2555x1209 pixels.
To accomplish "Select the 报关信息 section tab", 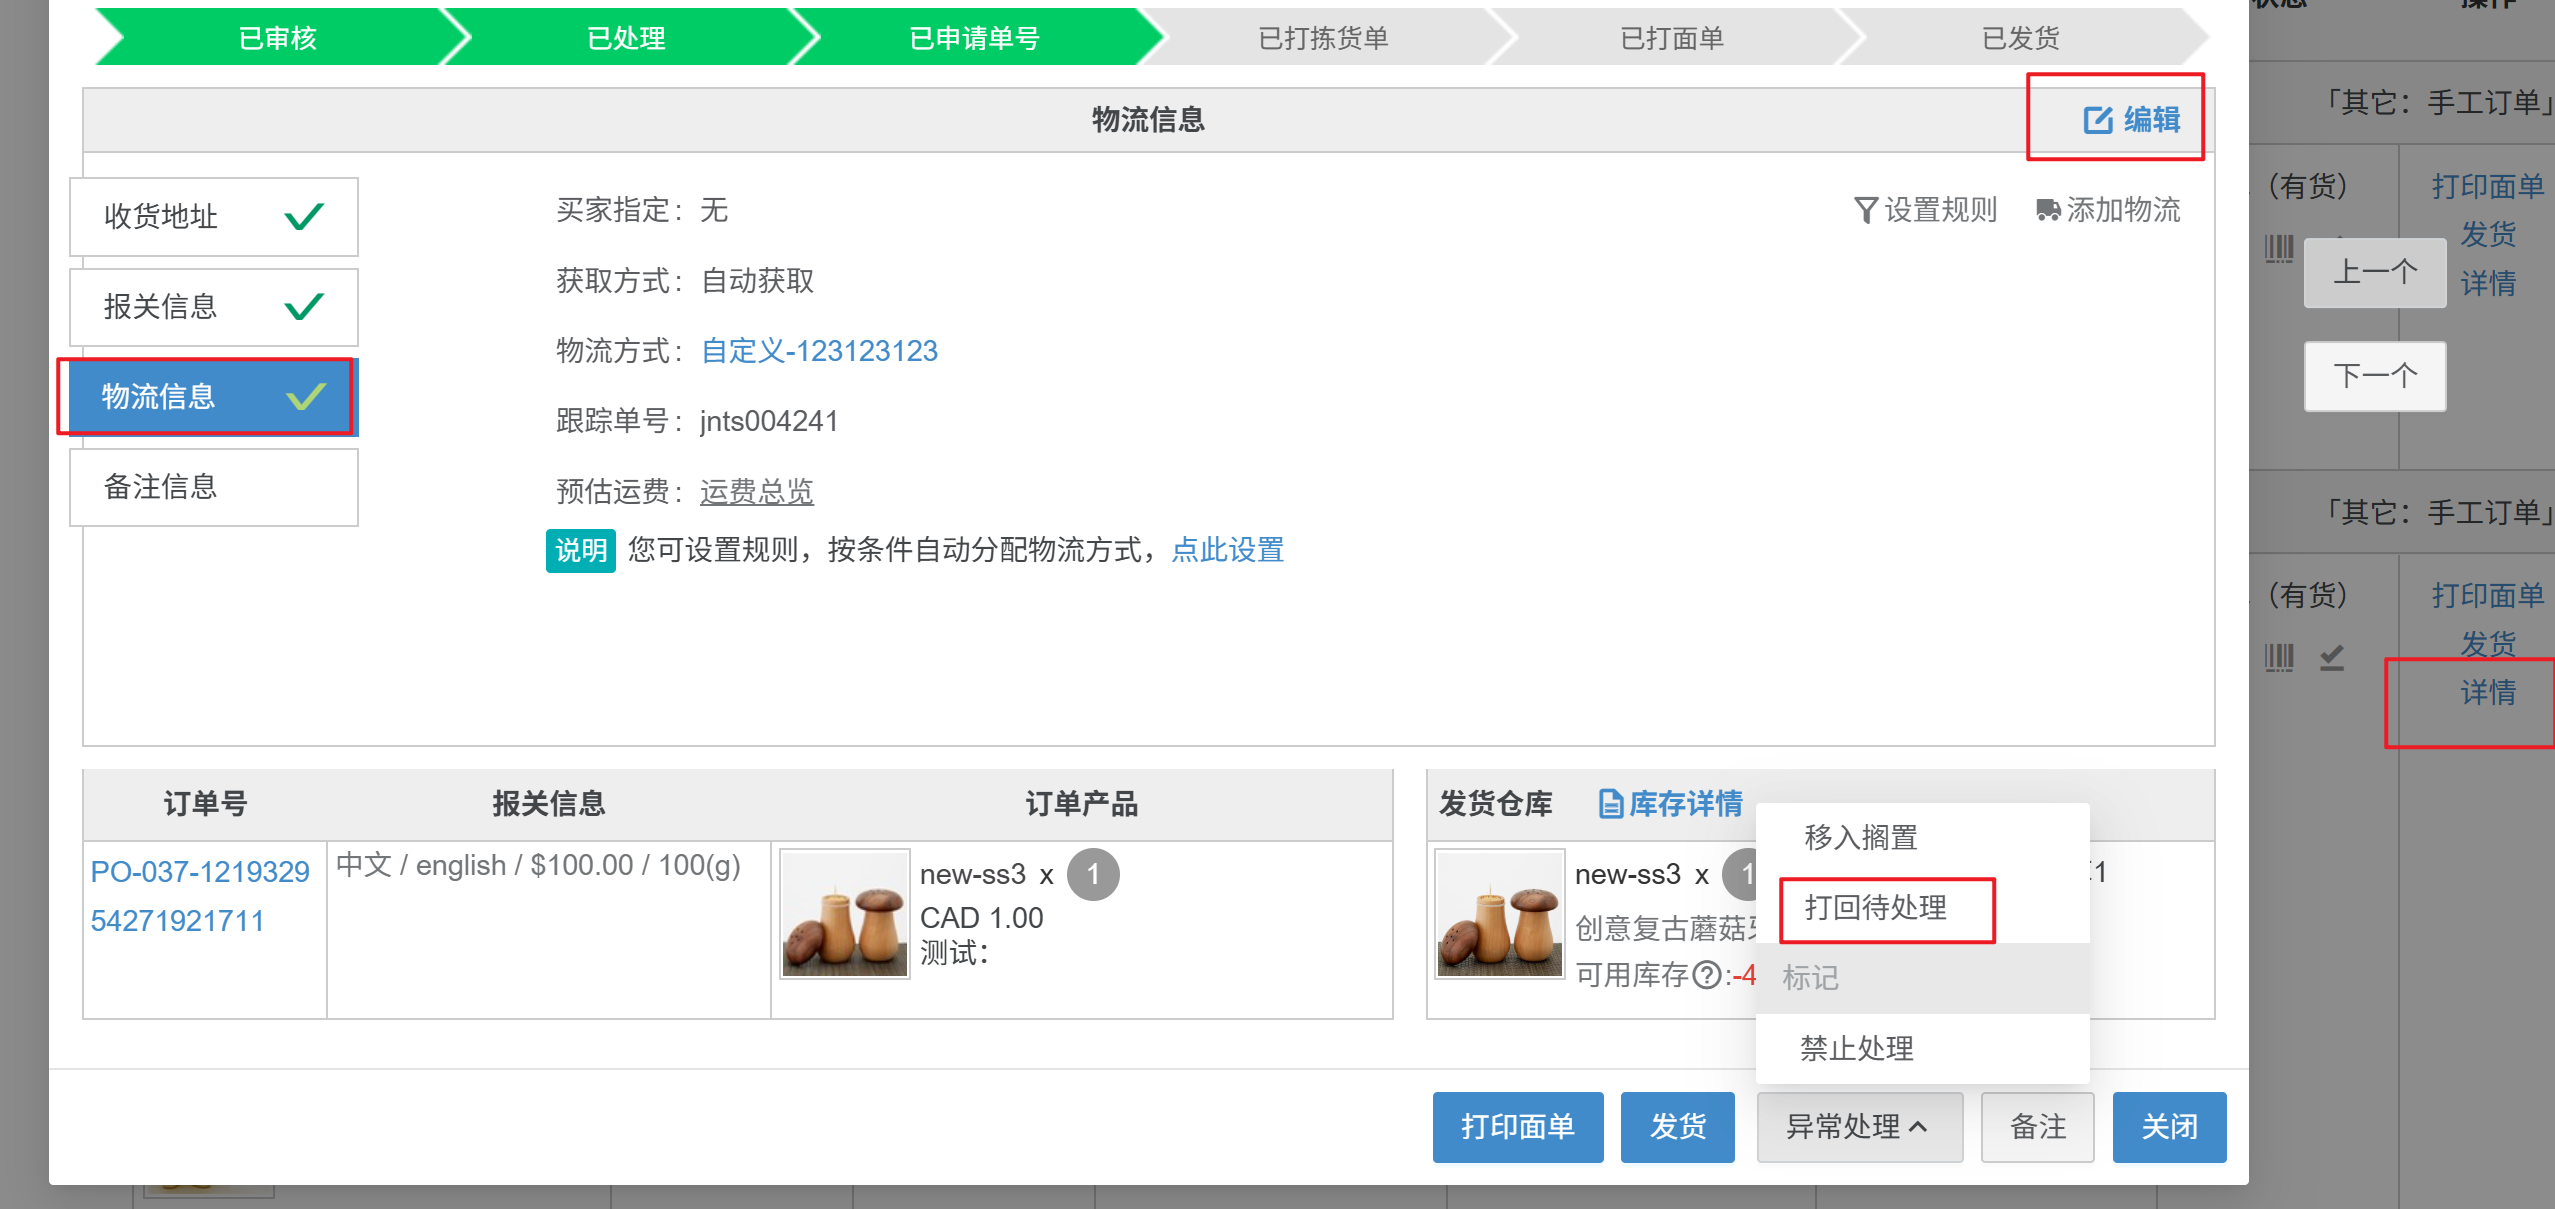I will click(x=214, y=306).
